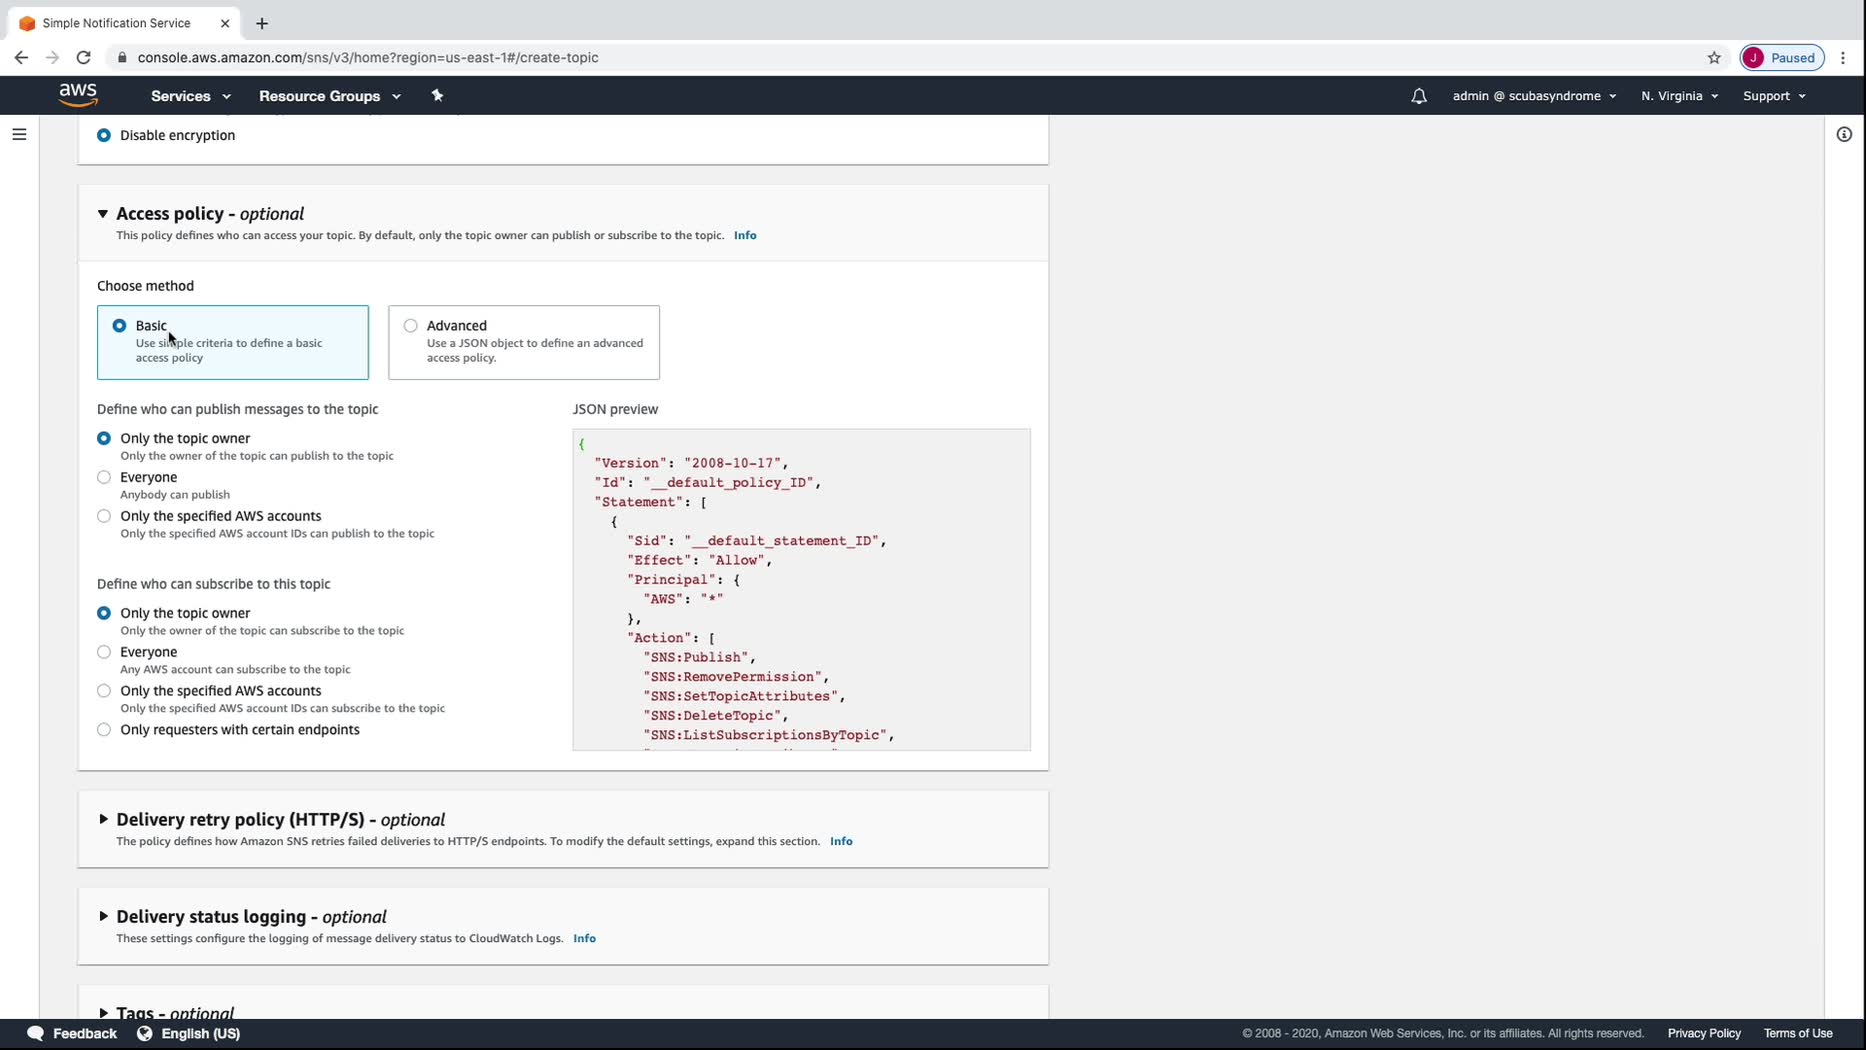Click the language globe icon

click(145, 1033)
